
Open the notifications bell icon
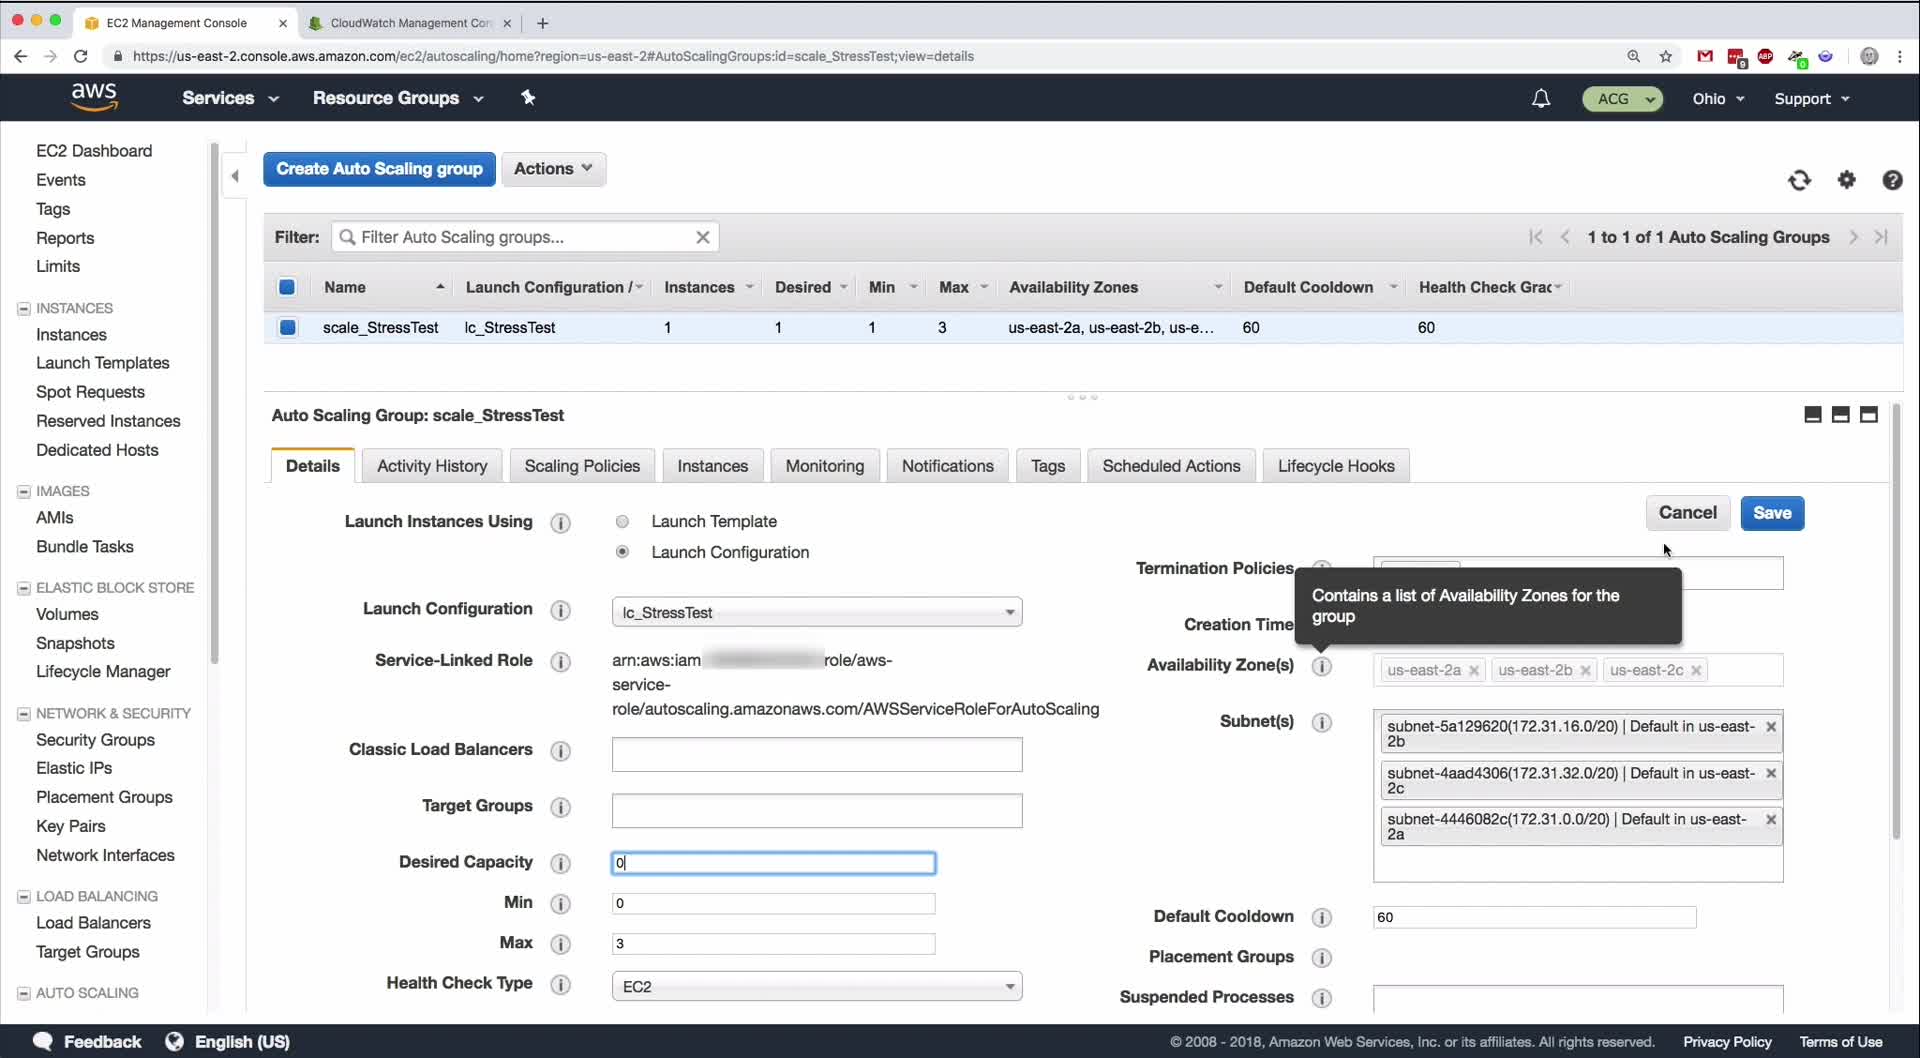click(1541, 98)
